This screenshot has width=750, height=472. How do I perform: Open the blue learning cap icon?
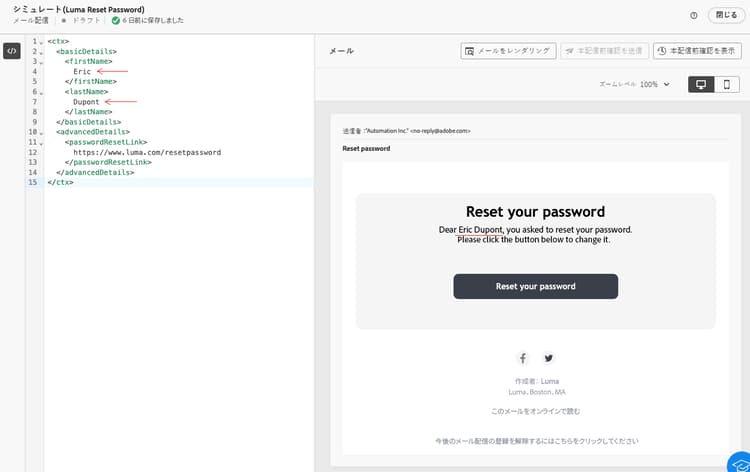[x=739, y=463]
